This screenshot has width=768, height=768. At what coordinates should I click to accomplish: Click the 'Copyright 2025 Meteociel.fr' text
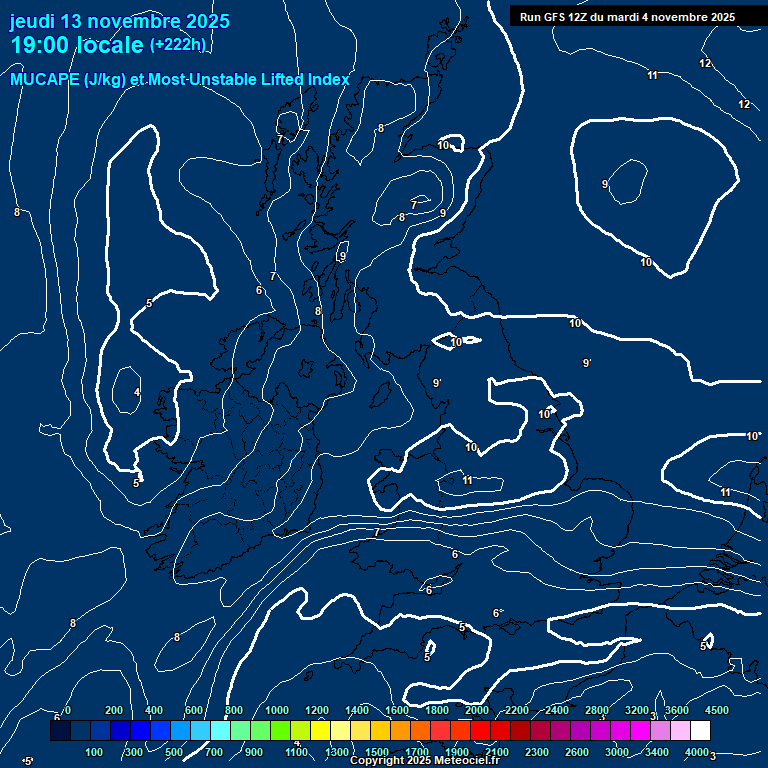click(425, 760)
